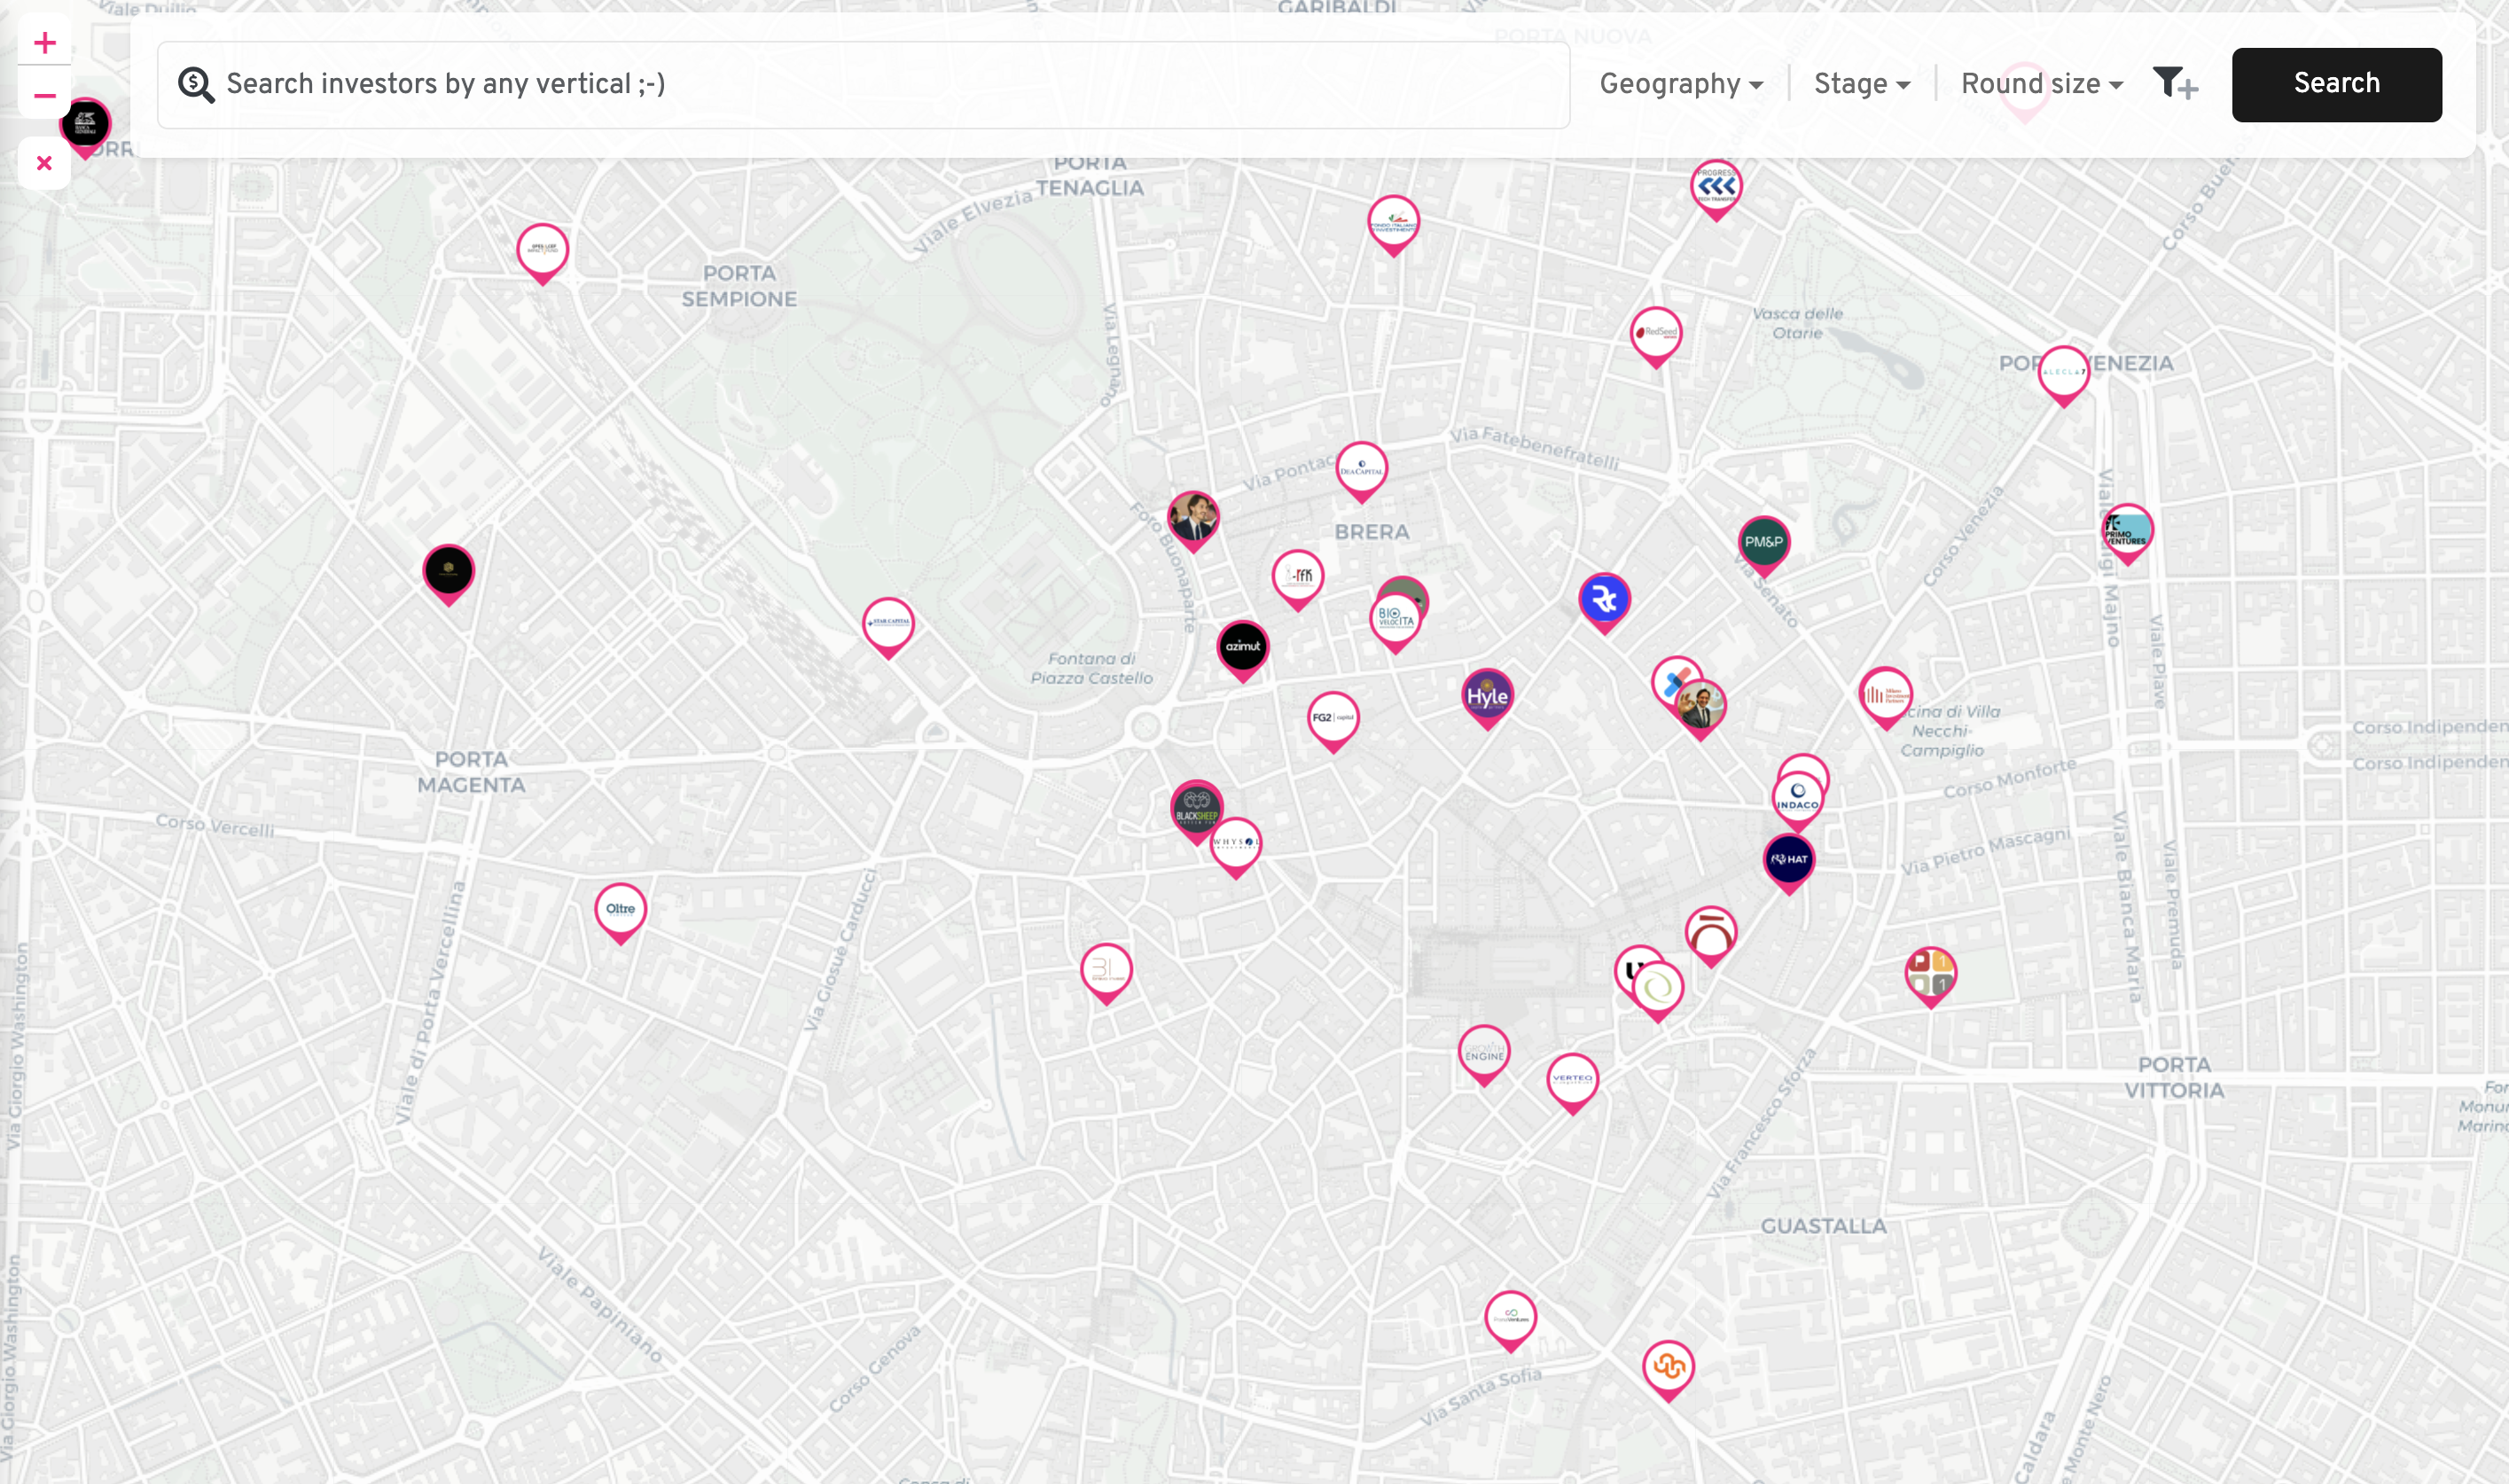Viewport: 2509px width, 1484px height.
Task: Click the pink X reset map button
Action: click(x=44, y=163)
